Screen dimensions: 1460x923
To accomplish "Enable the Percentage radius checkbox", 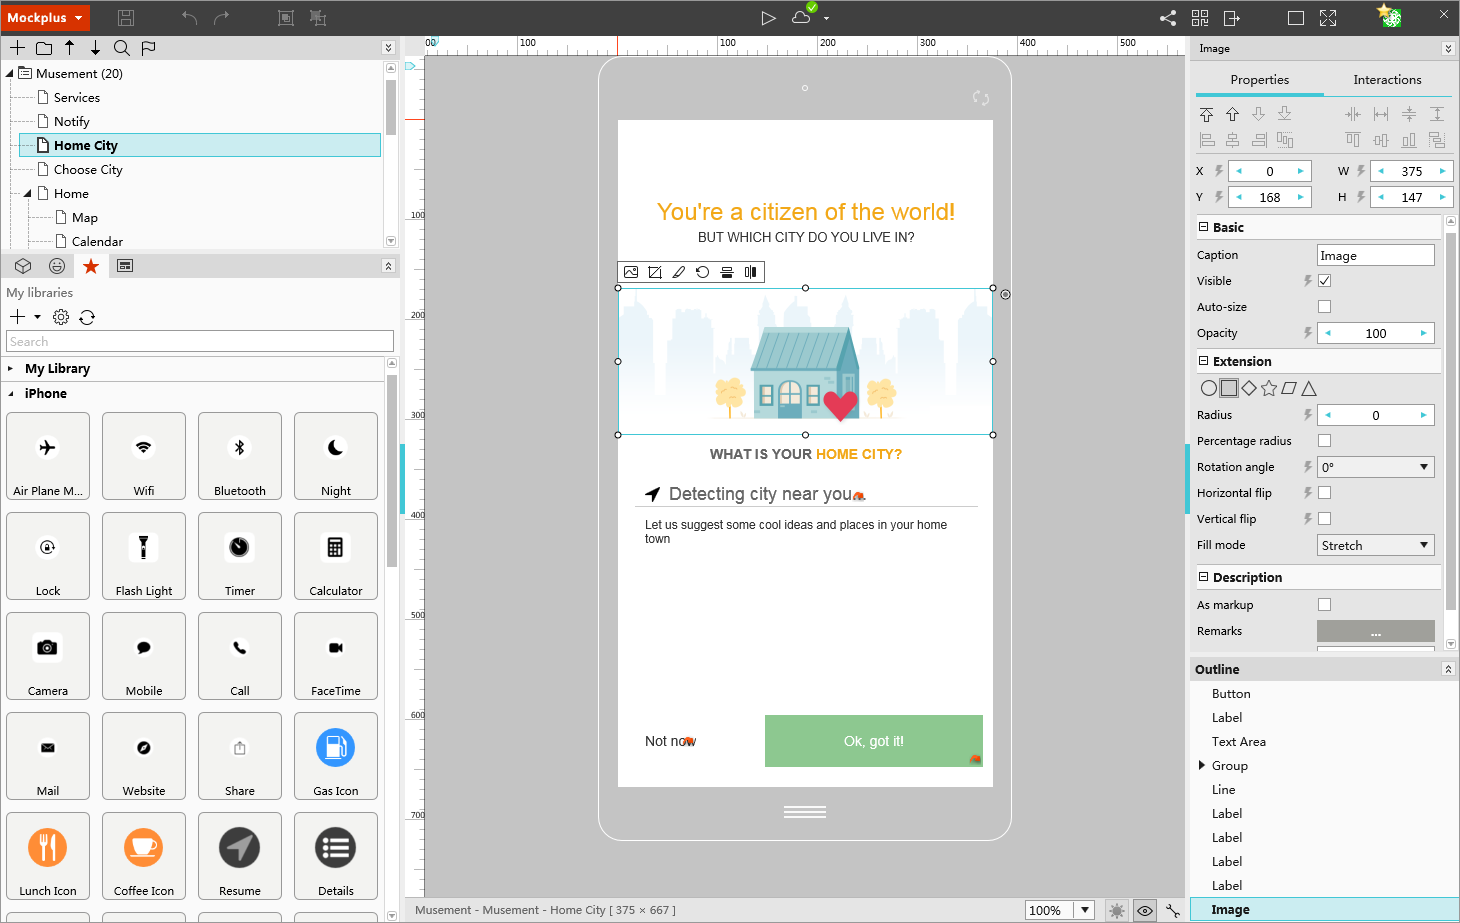I will click(x=1325, y=441).
